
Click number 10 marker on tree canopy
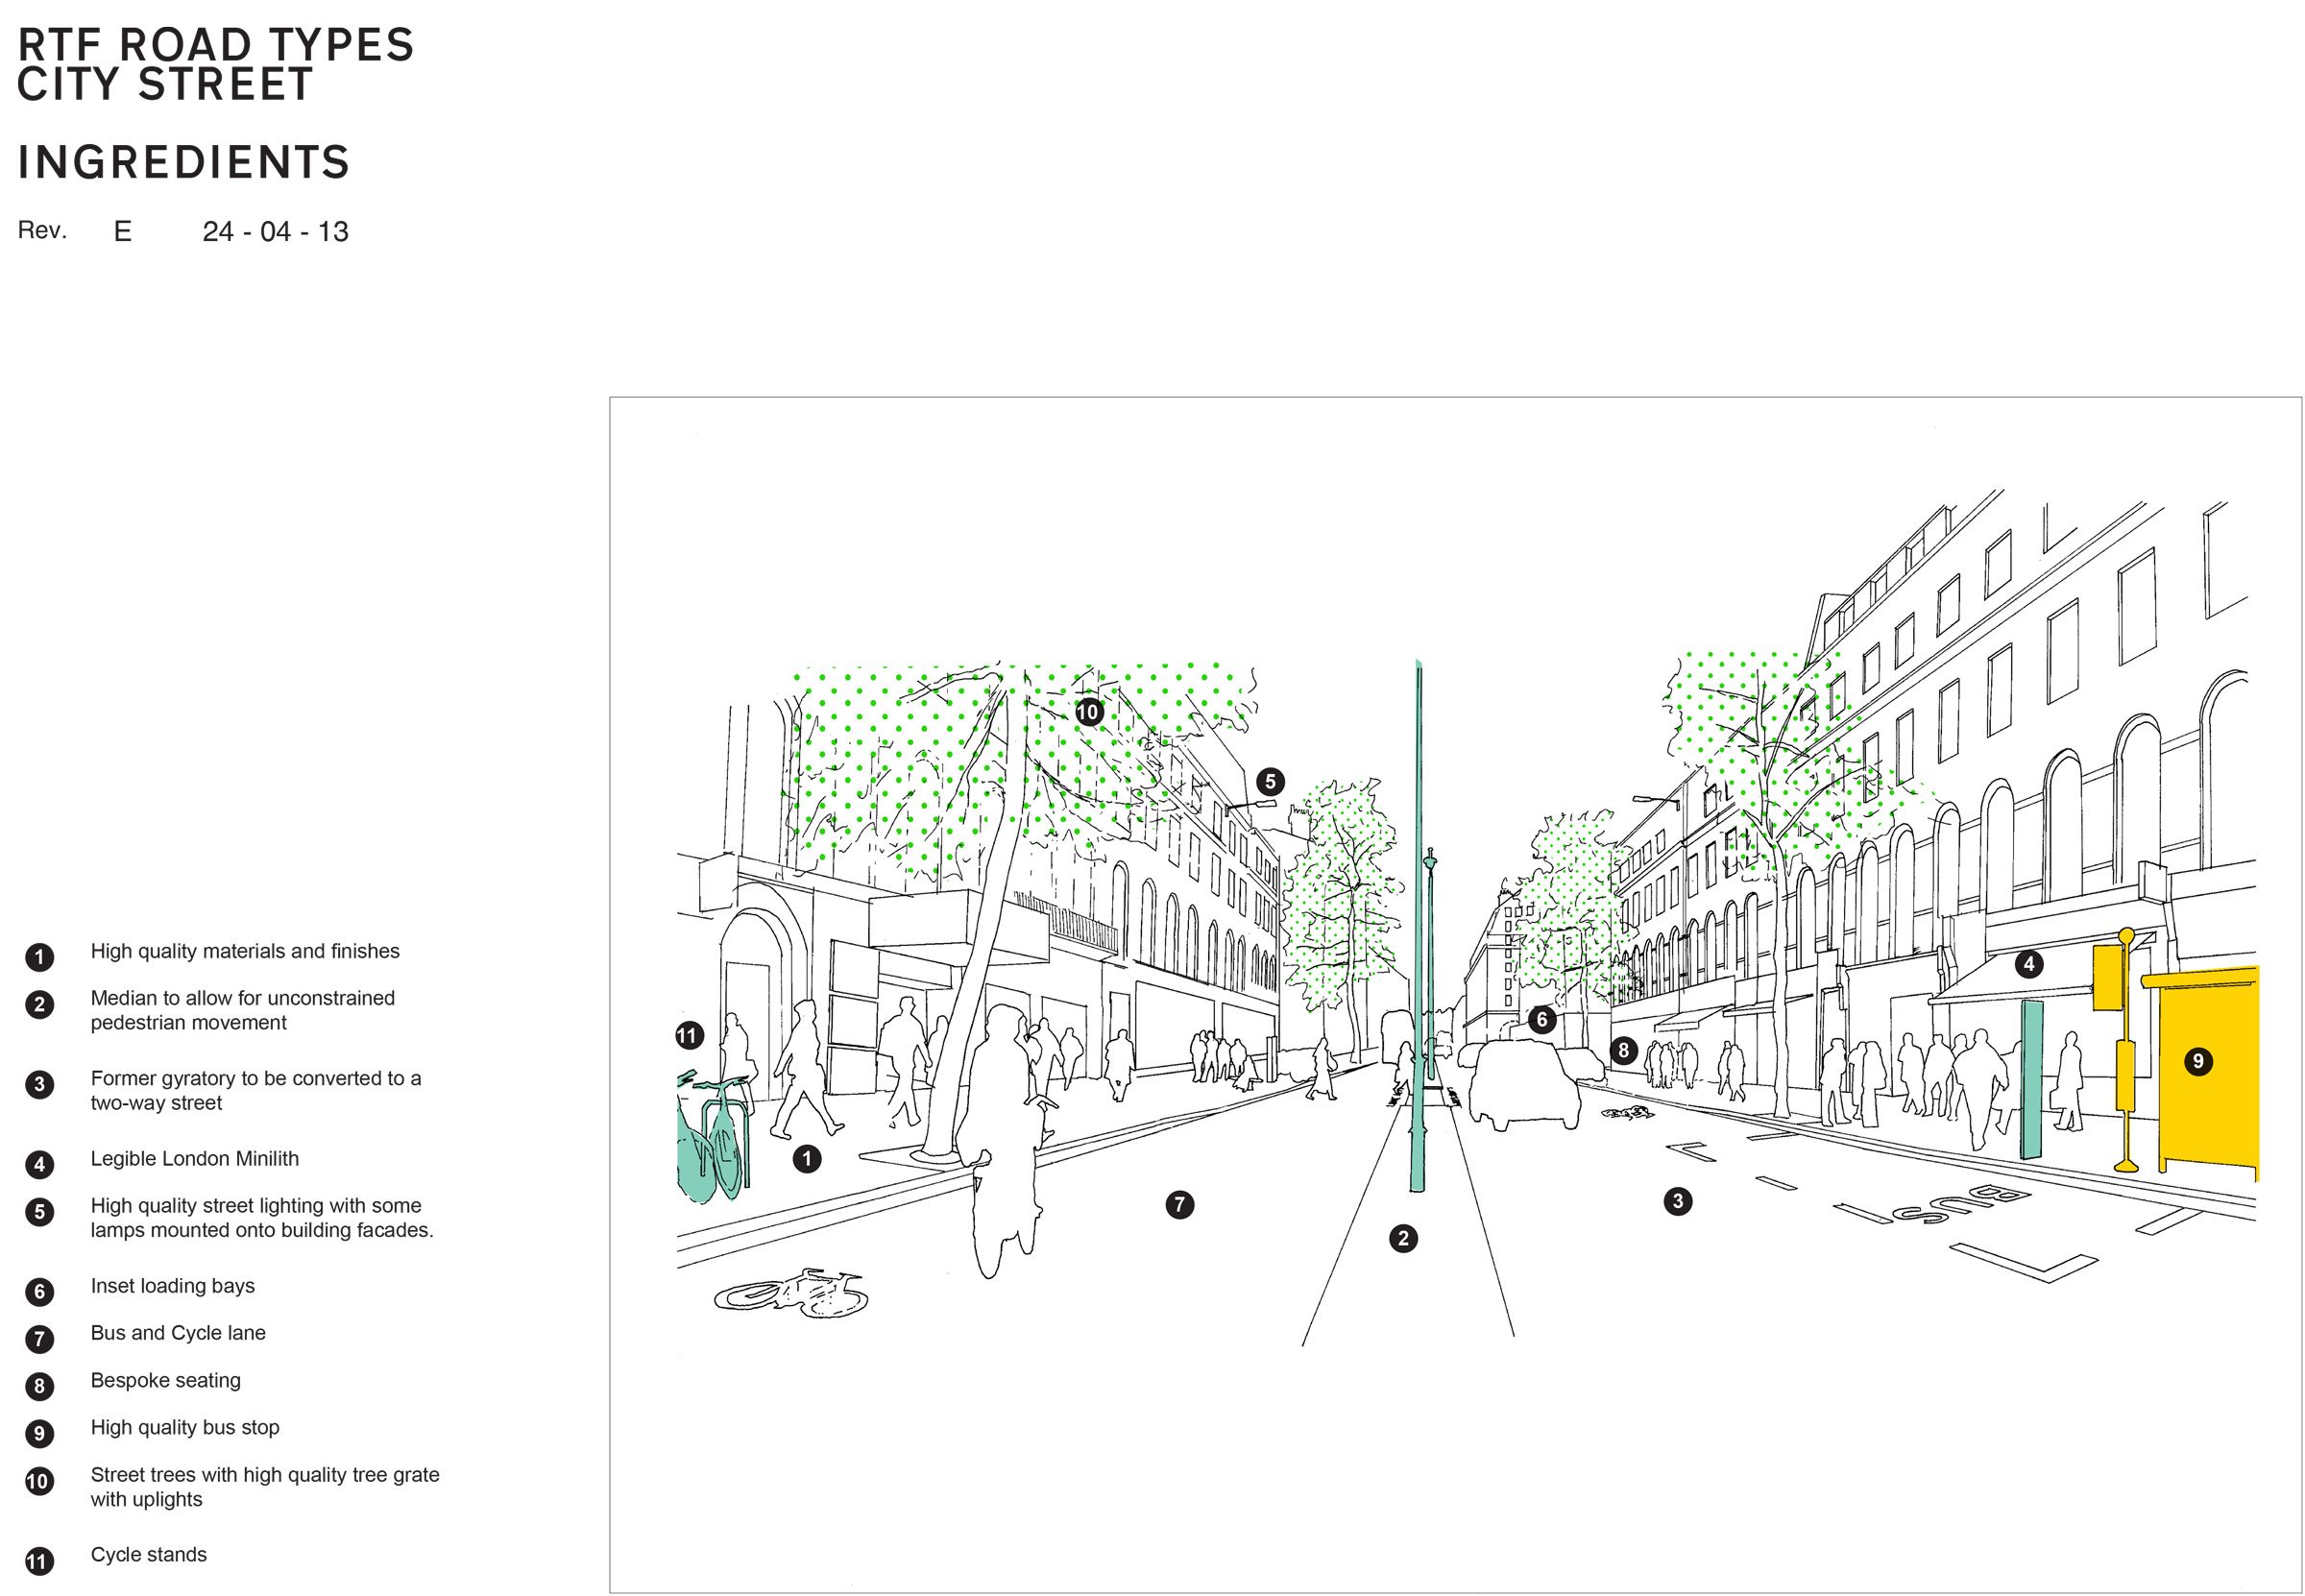pyautogui.click(x=1088, y=712)
